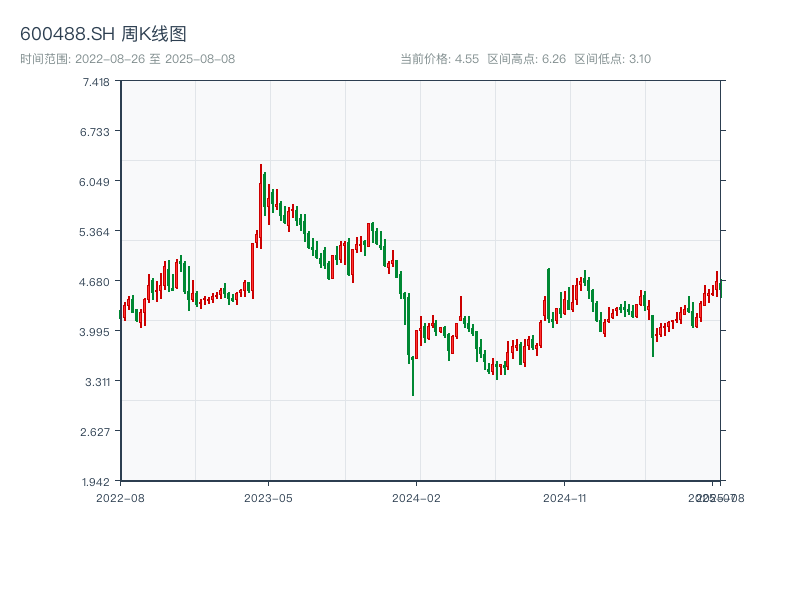Click the 1.942 y-axis price label
800x600 pixels.
point(95,481)
